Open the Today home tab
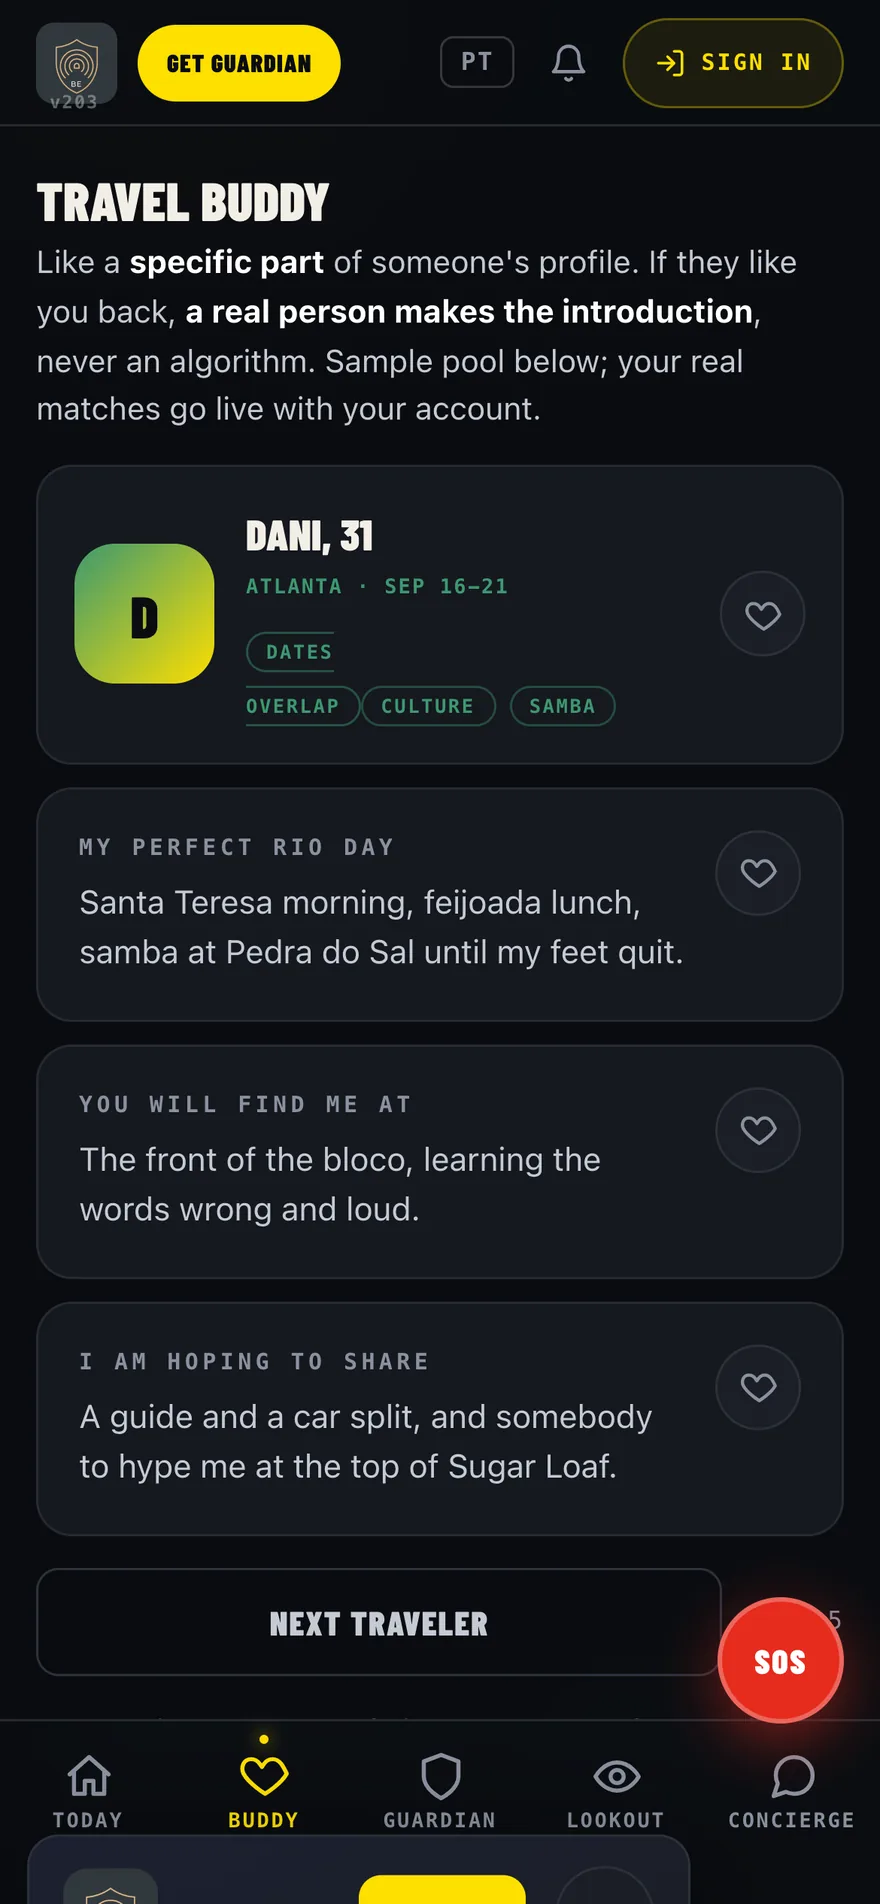This screenshot has height=1904, width=880. pos(88,1790)
